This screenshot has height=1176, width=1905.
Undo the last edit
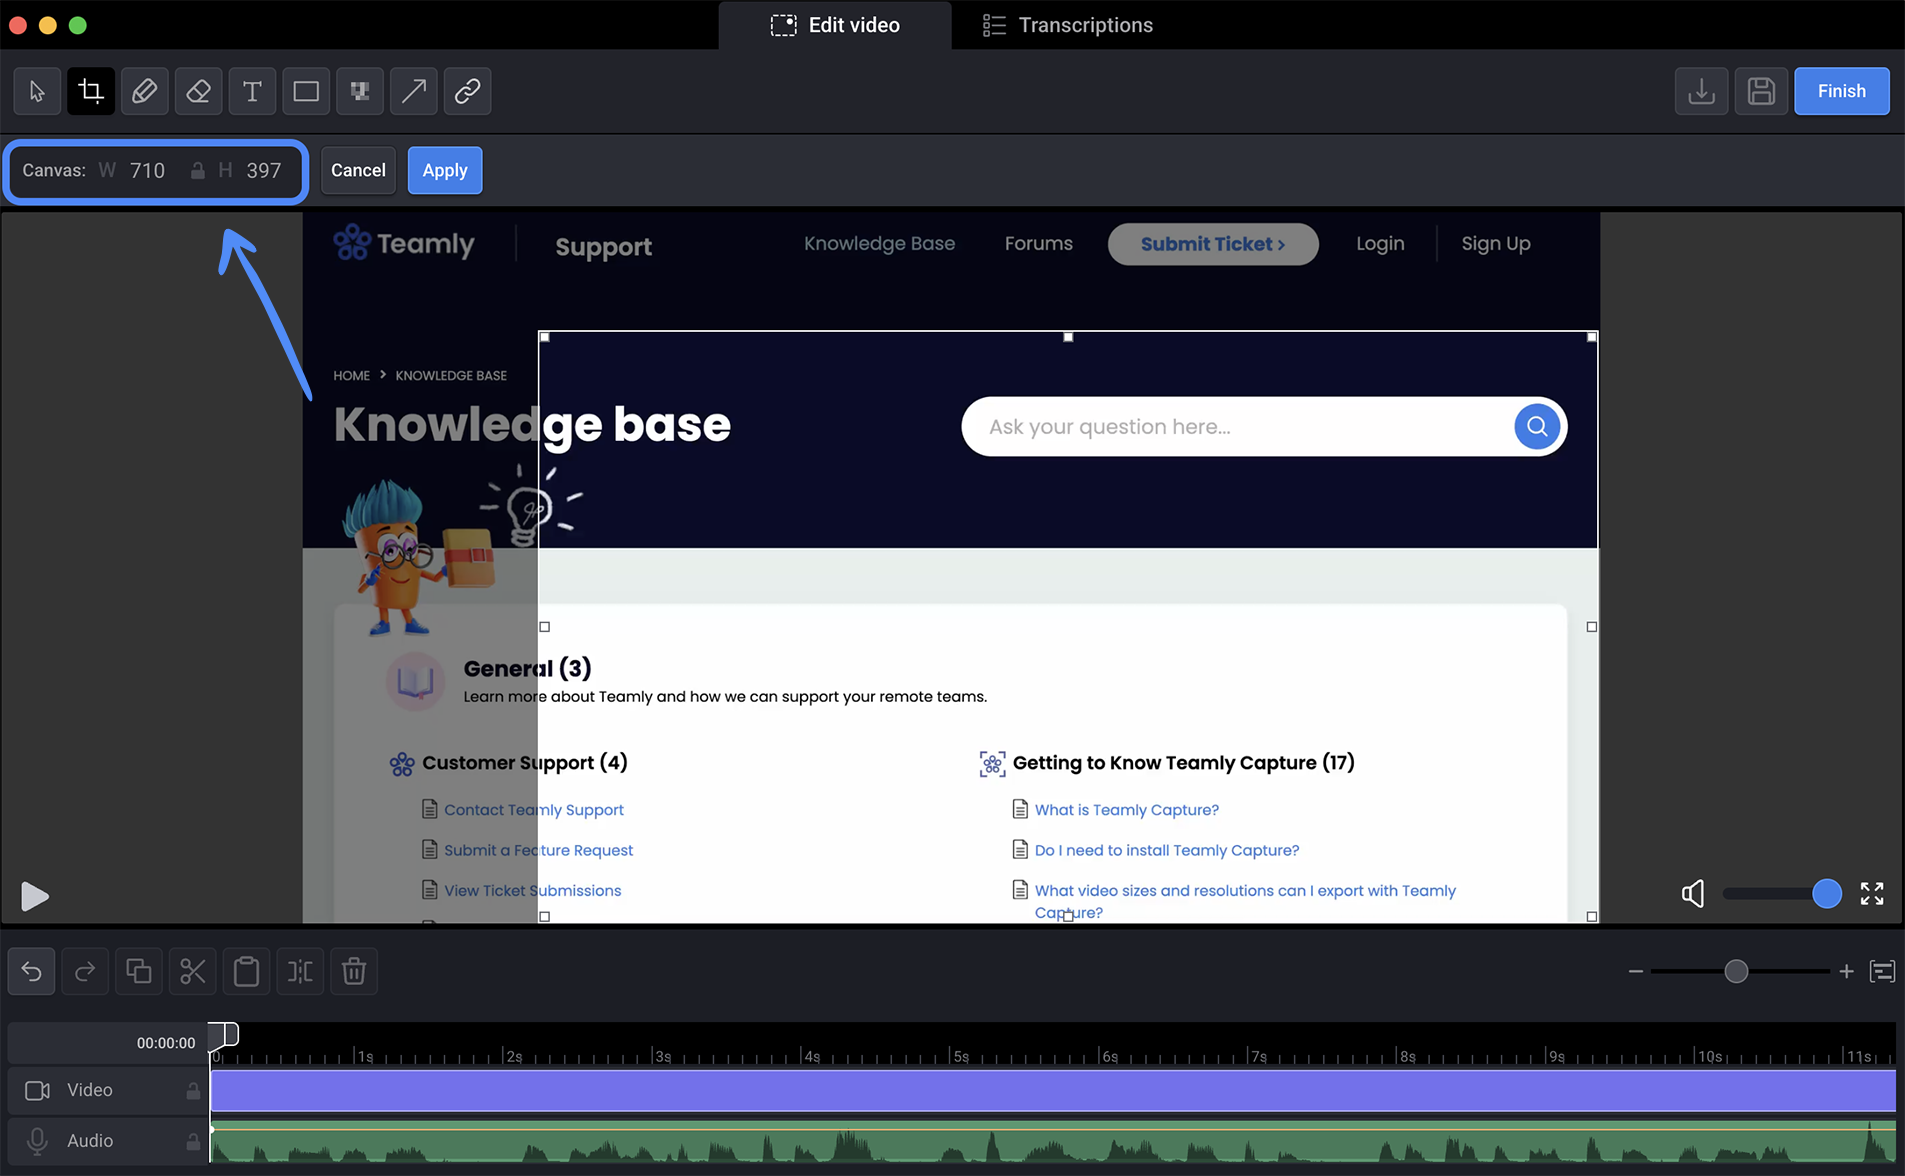coord(32,971)
